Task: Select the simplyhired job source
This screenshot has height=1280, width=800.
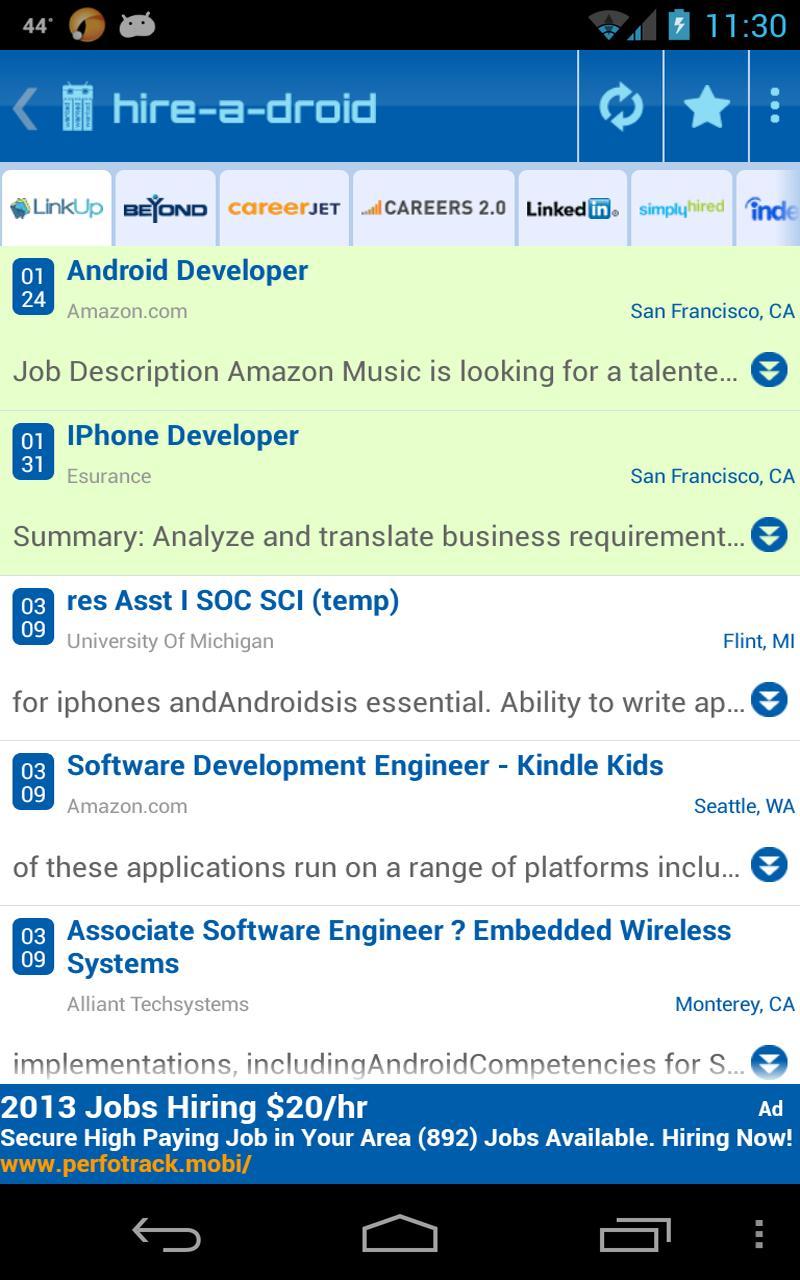Action: tap(681, 208)
